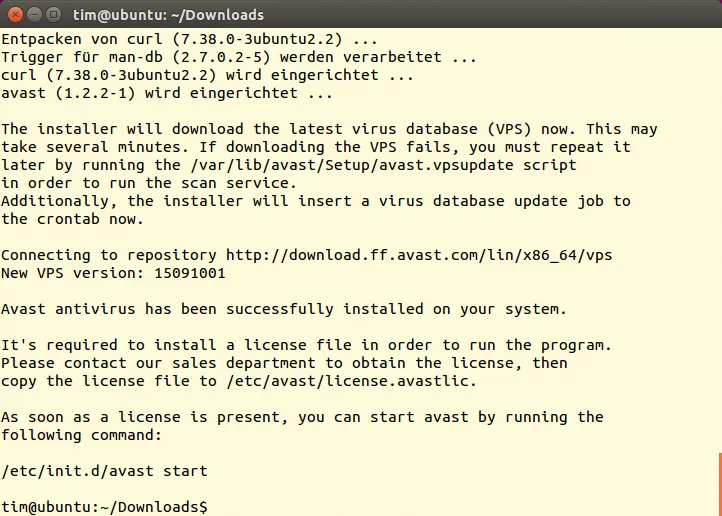Click the orange scrollbar thumb
The width and height of the screenshot is (722, 516).
pos(718,484)
